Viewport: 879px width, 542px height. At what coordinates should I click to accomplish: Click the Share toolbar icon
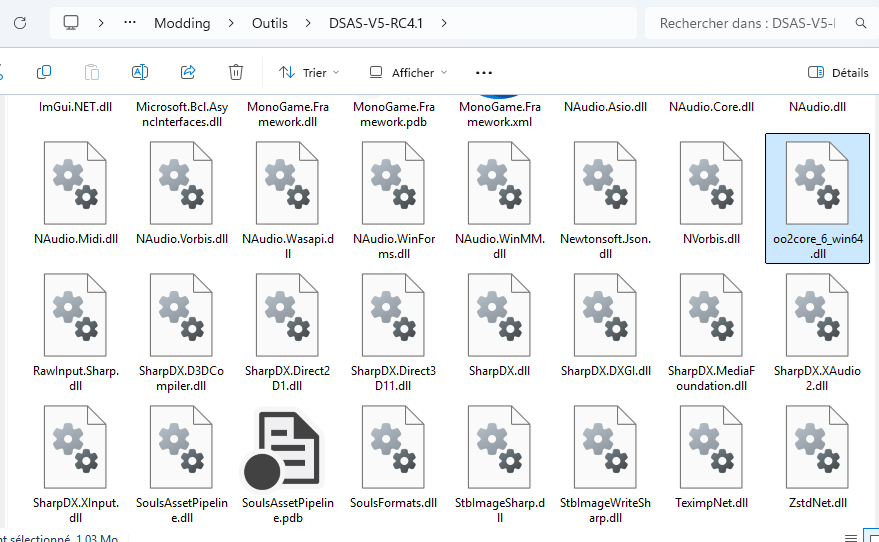pos(188,72)
